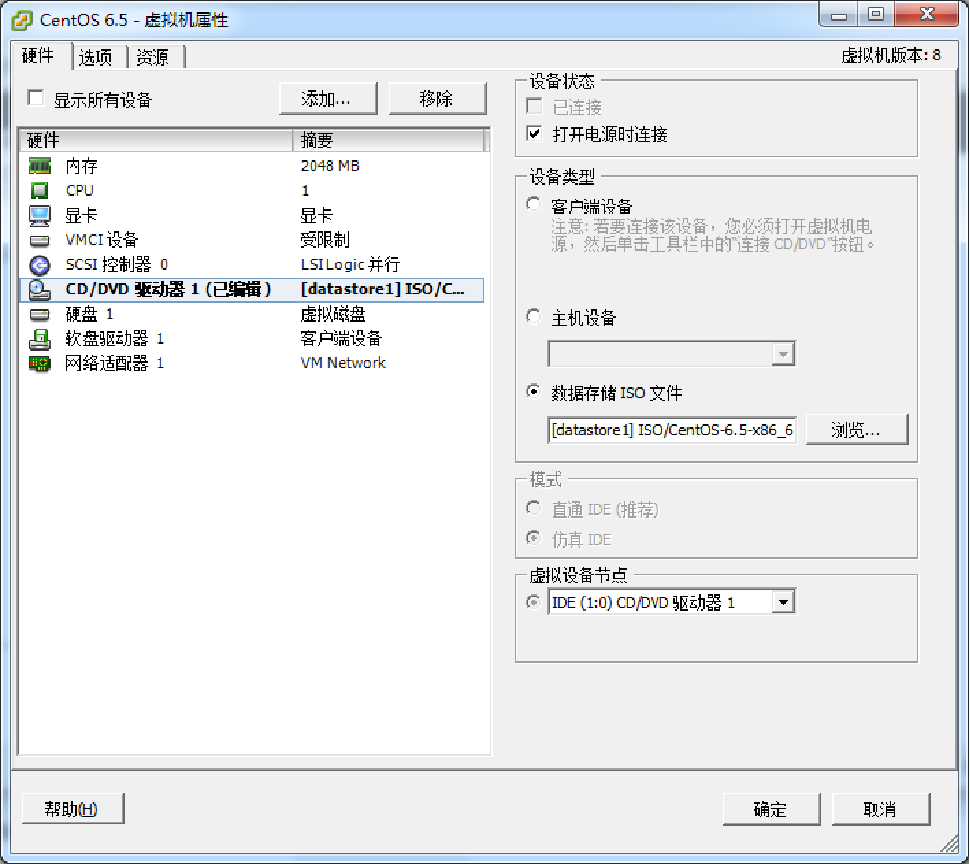This screenshot has width=970, height=864.
Task: Click the 确定 button
Action: (x=771, y=809)
